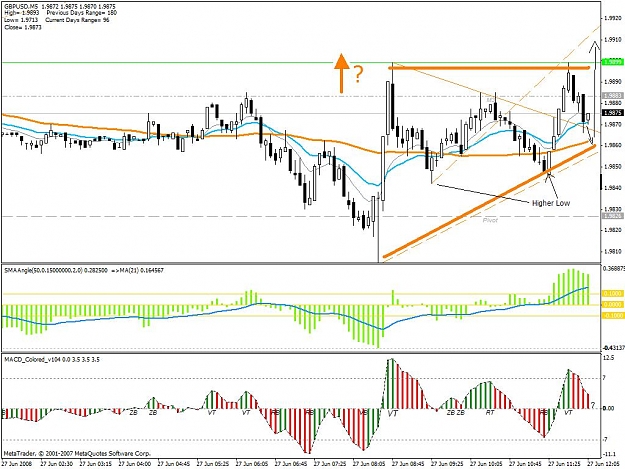Click the 1.9860 price axis value

pos(613,145)
